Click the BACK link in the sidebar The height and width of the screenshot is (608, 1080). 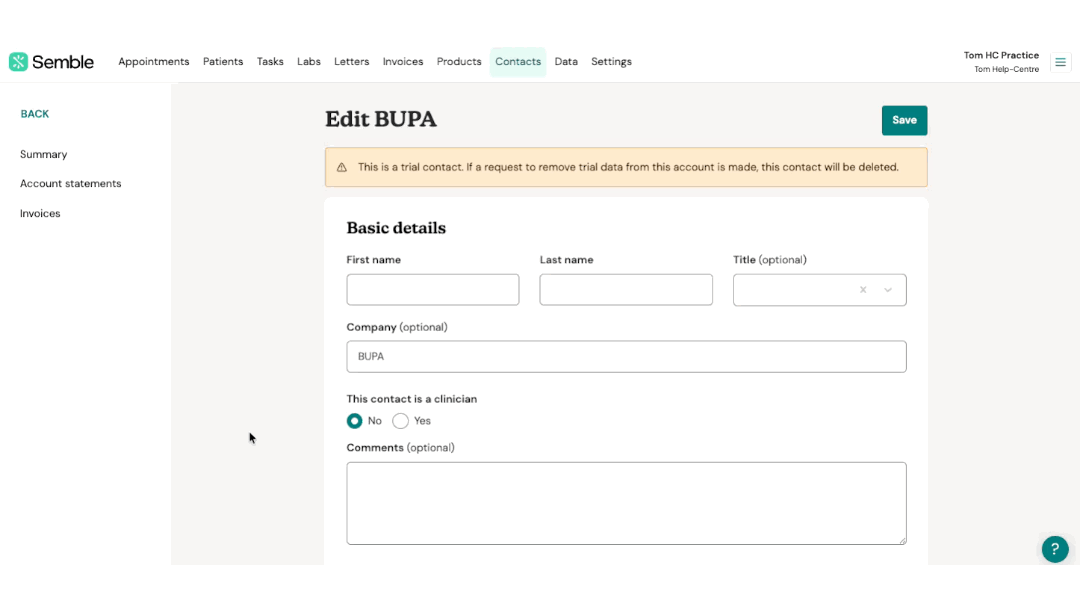click(35, 114)
